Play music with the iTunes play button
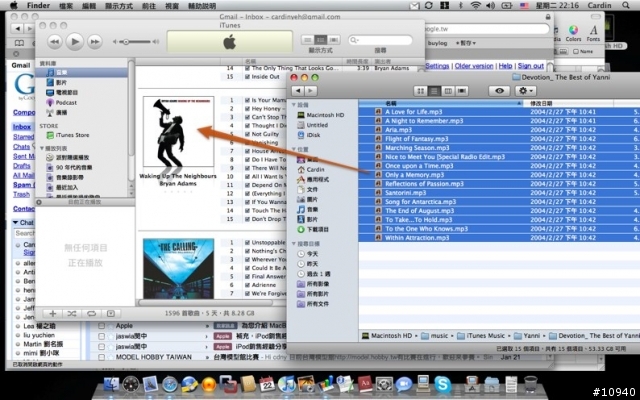The height and width of the screenshot is (400, 640). point(75,42)
